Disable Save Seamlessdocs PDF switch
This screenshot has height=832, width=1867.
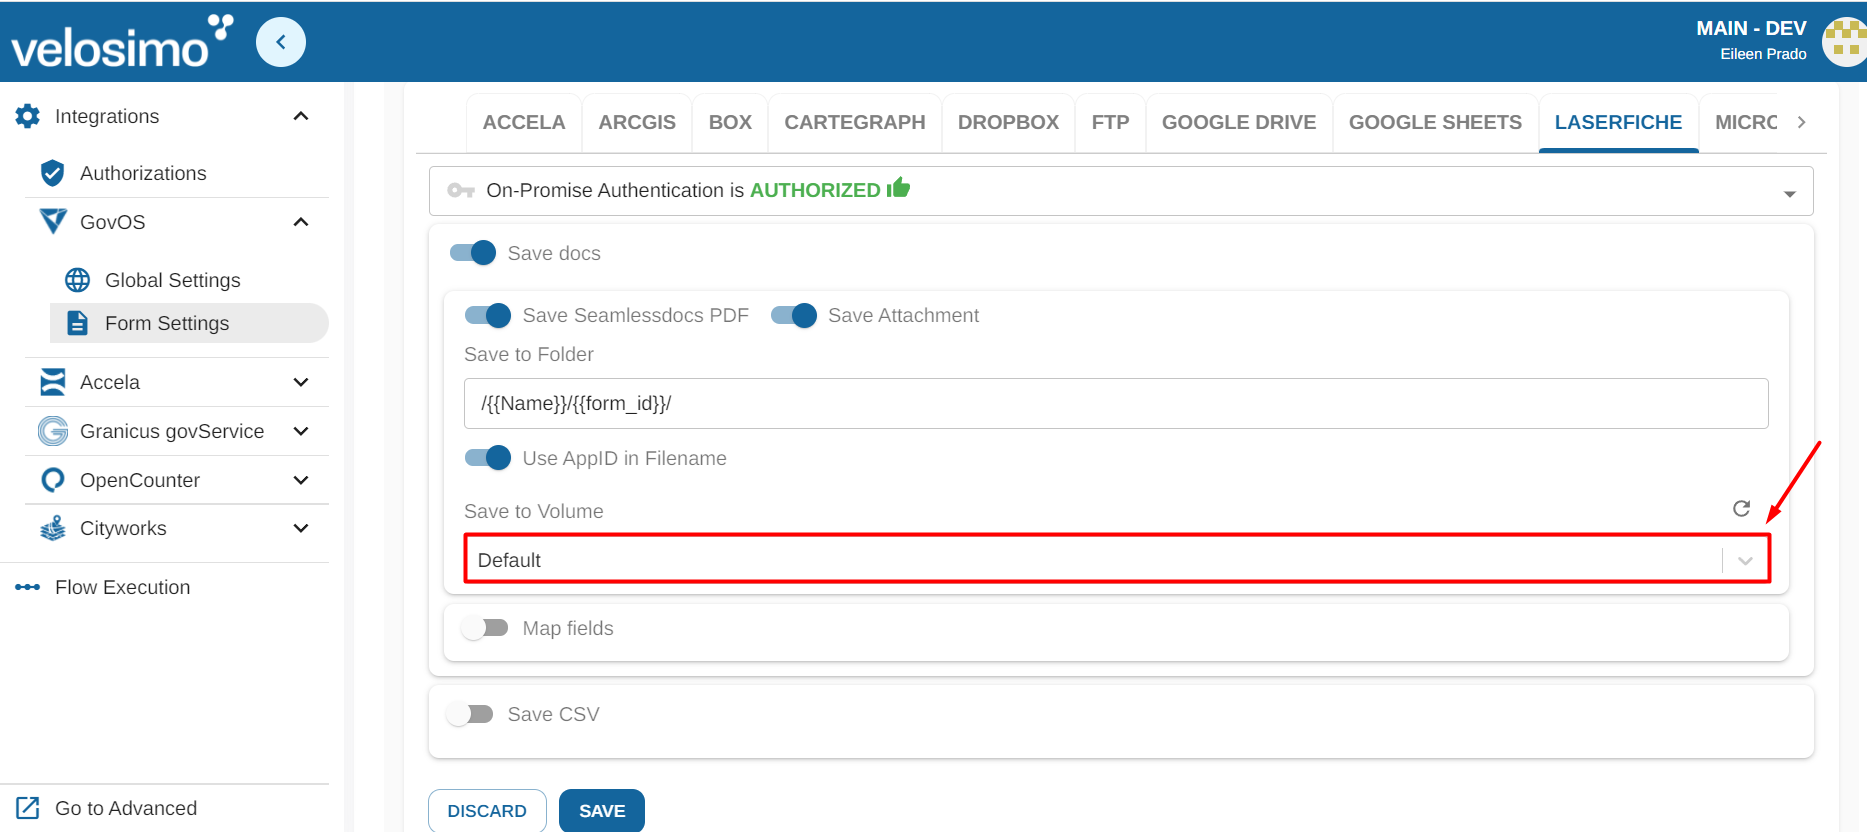tap(488, 316)
